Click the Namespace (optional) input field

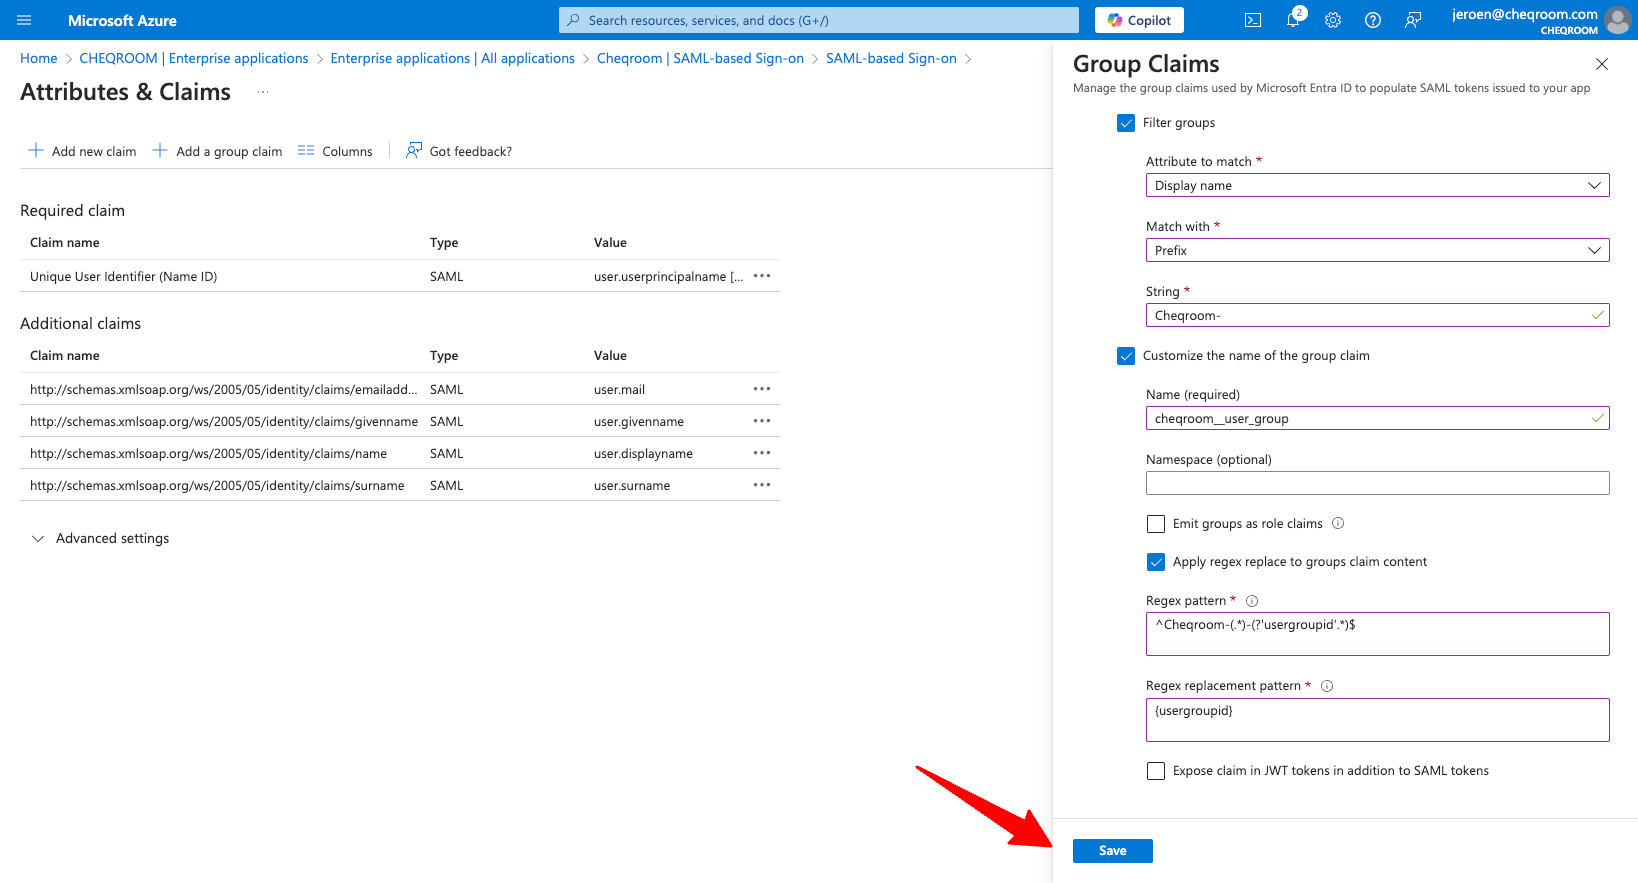click(1377, 484)
